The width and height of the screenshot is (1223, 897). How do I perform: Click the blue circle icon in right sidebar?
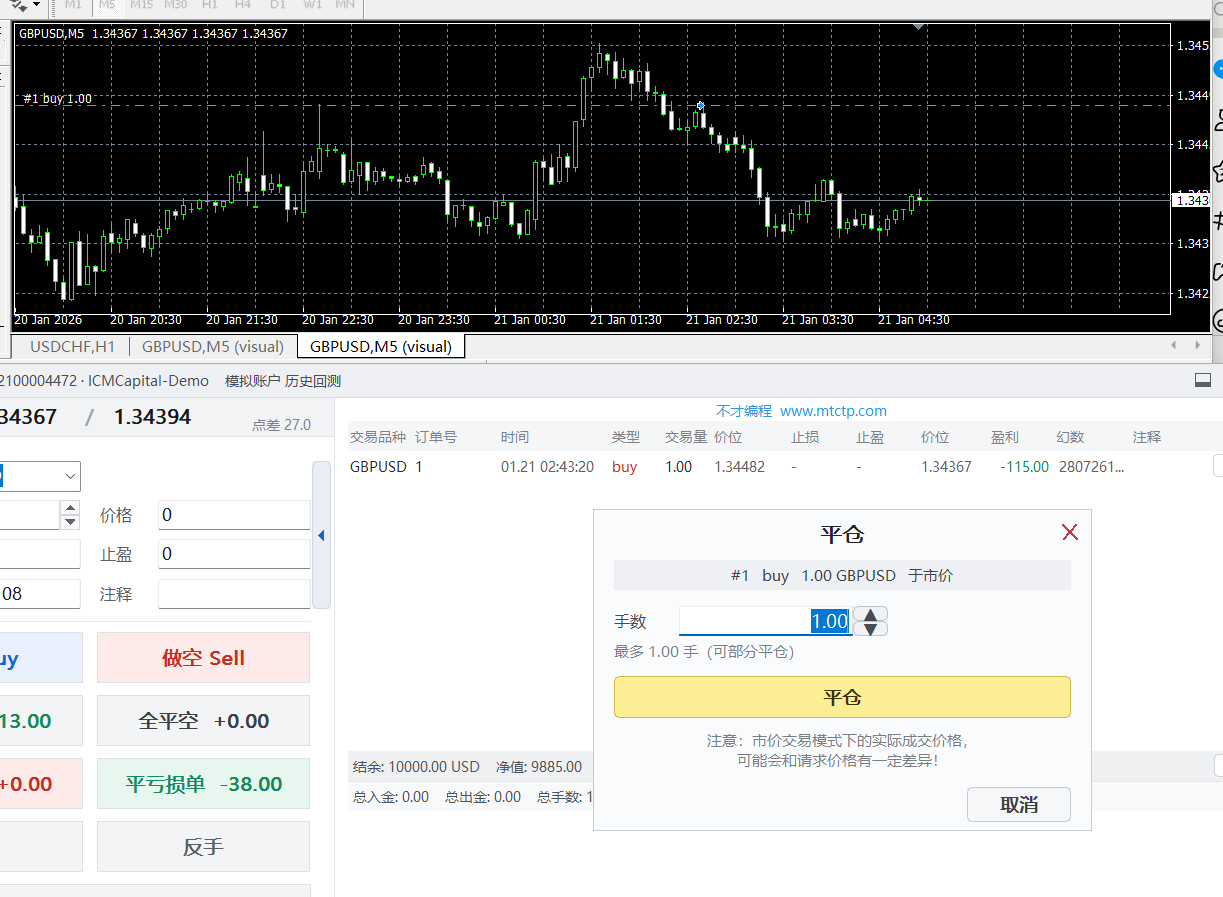click(1218, 69)
